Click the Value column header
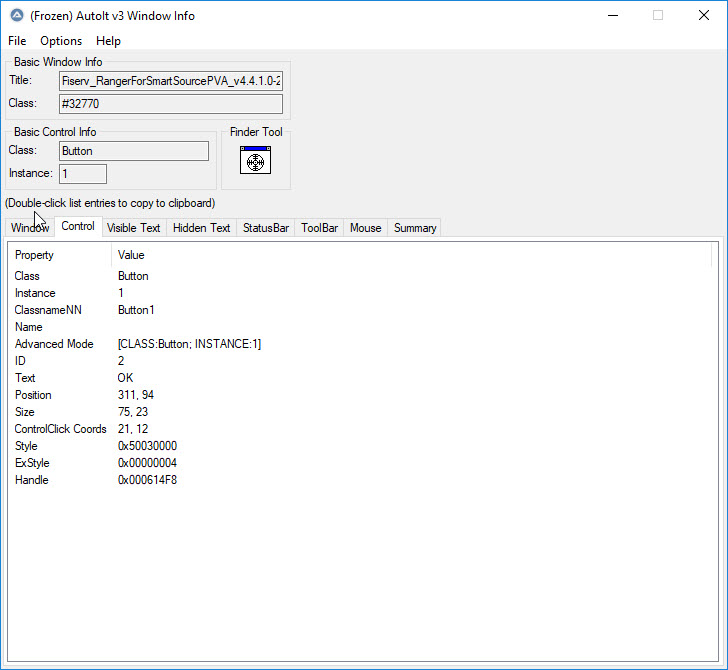This screenshot has height=670, width=728. tap(131, 255)
